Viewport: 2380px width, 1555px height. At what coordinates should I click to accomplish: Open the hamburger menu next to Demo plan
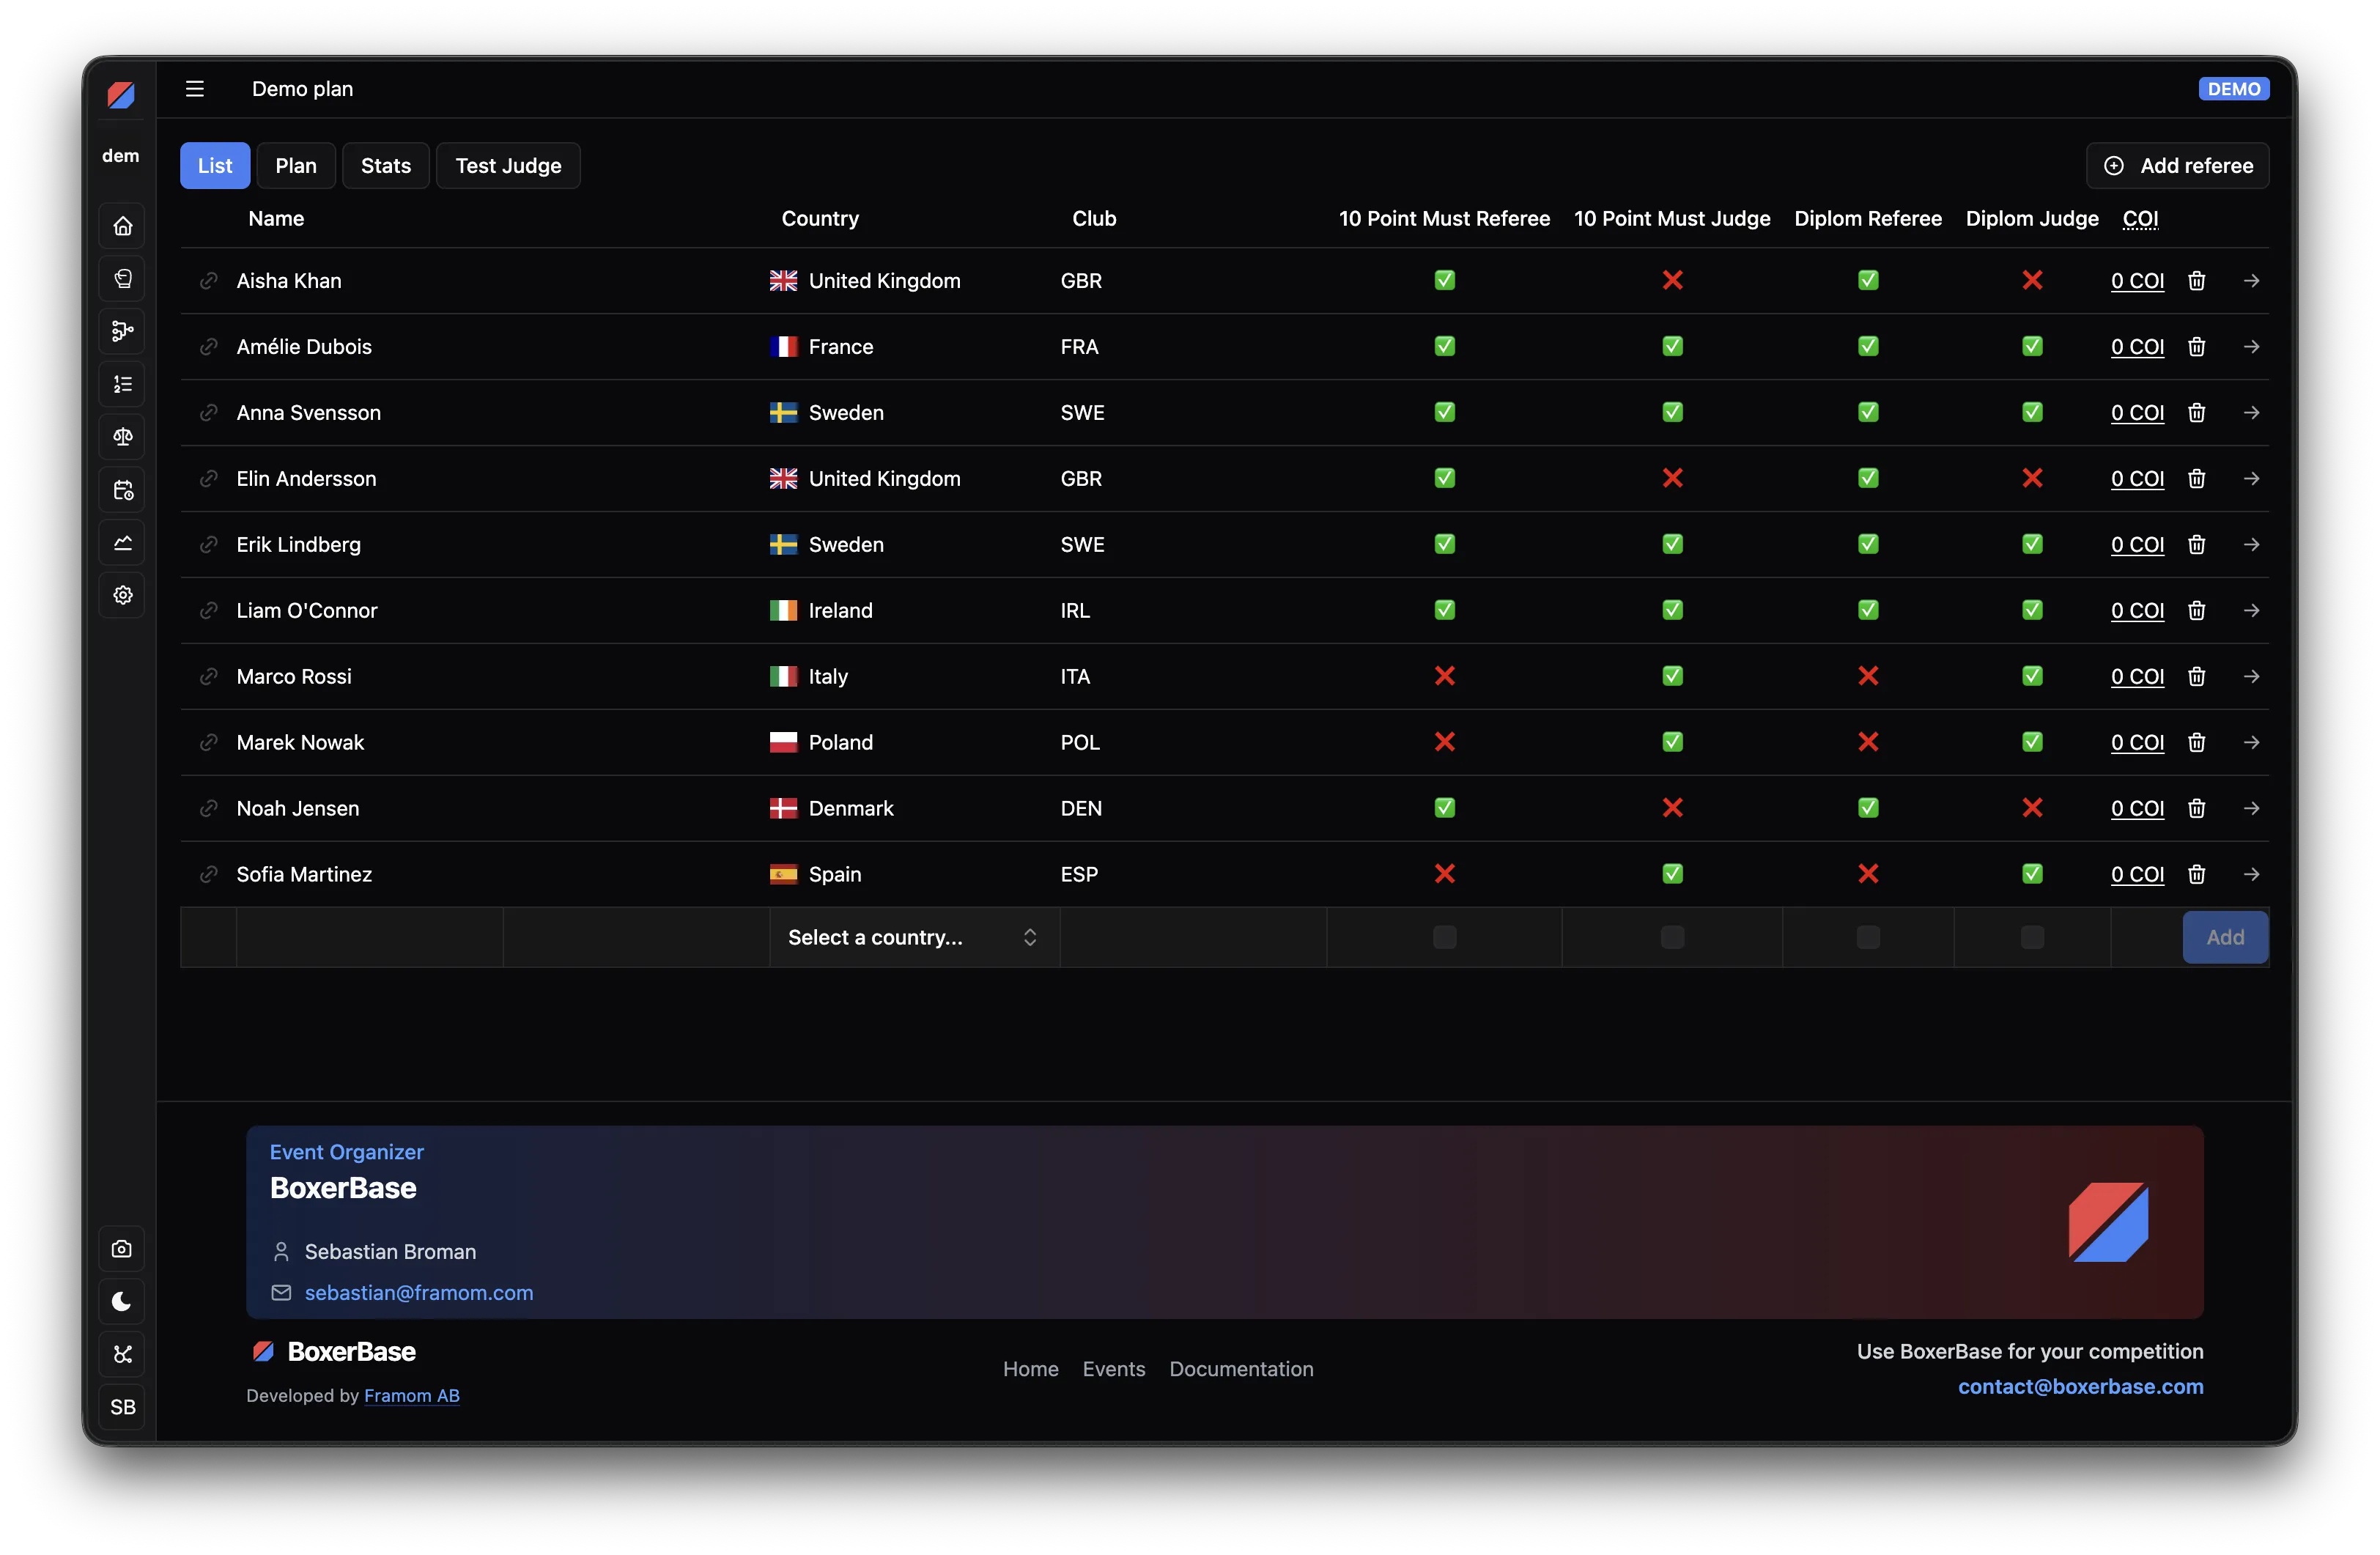pyautogui.click(x=195, y=89)
